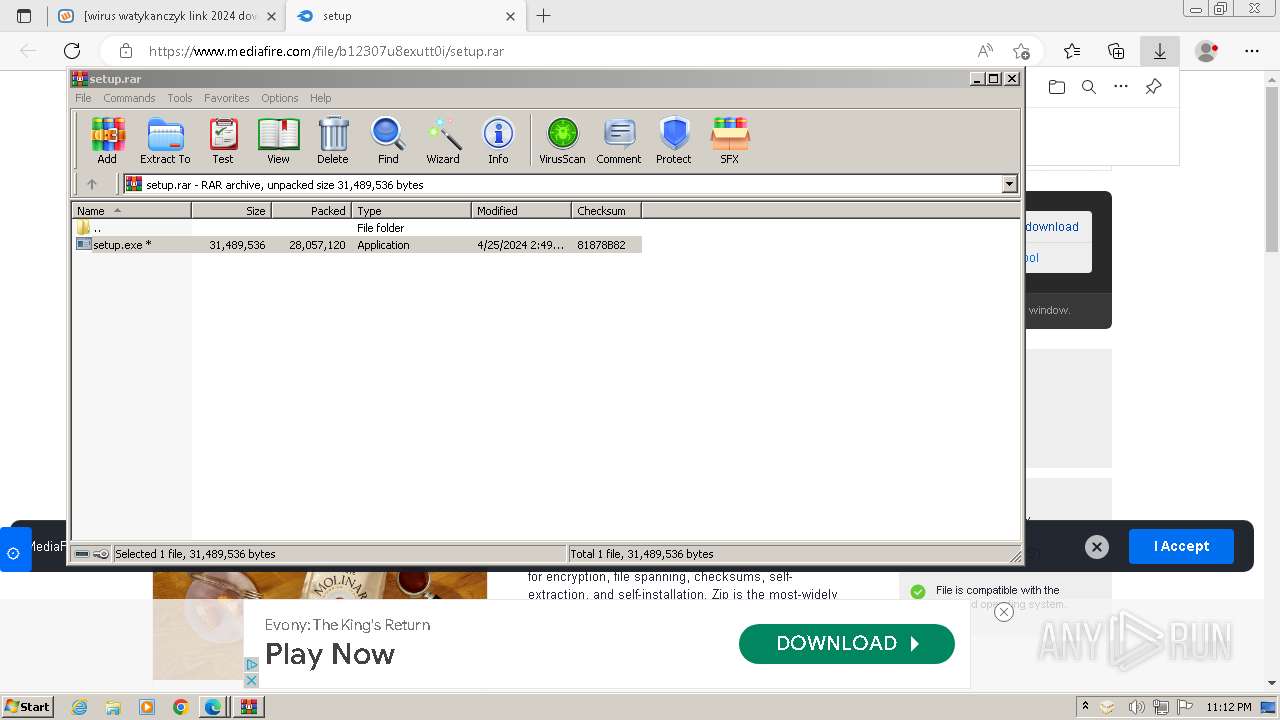The height and width of the screenshot is (720, 1280).
Task: Open the WinRAR Help menu
Action: 320,98
